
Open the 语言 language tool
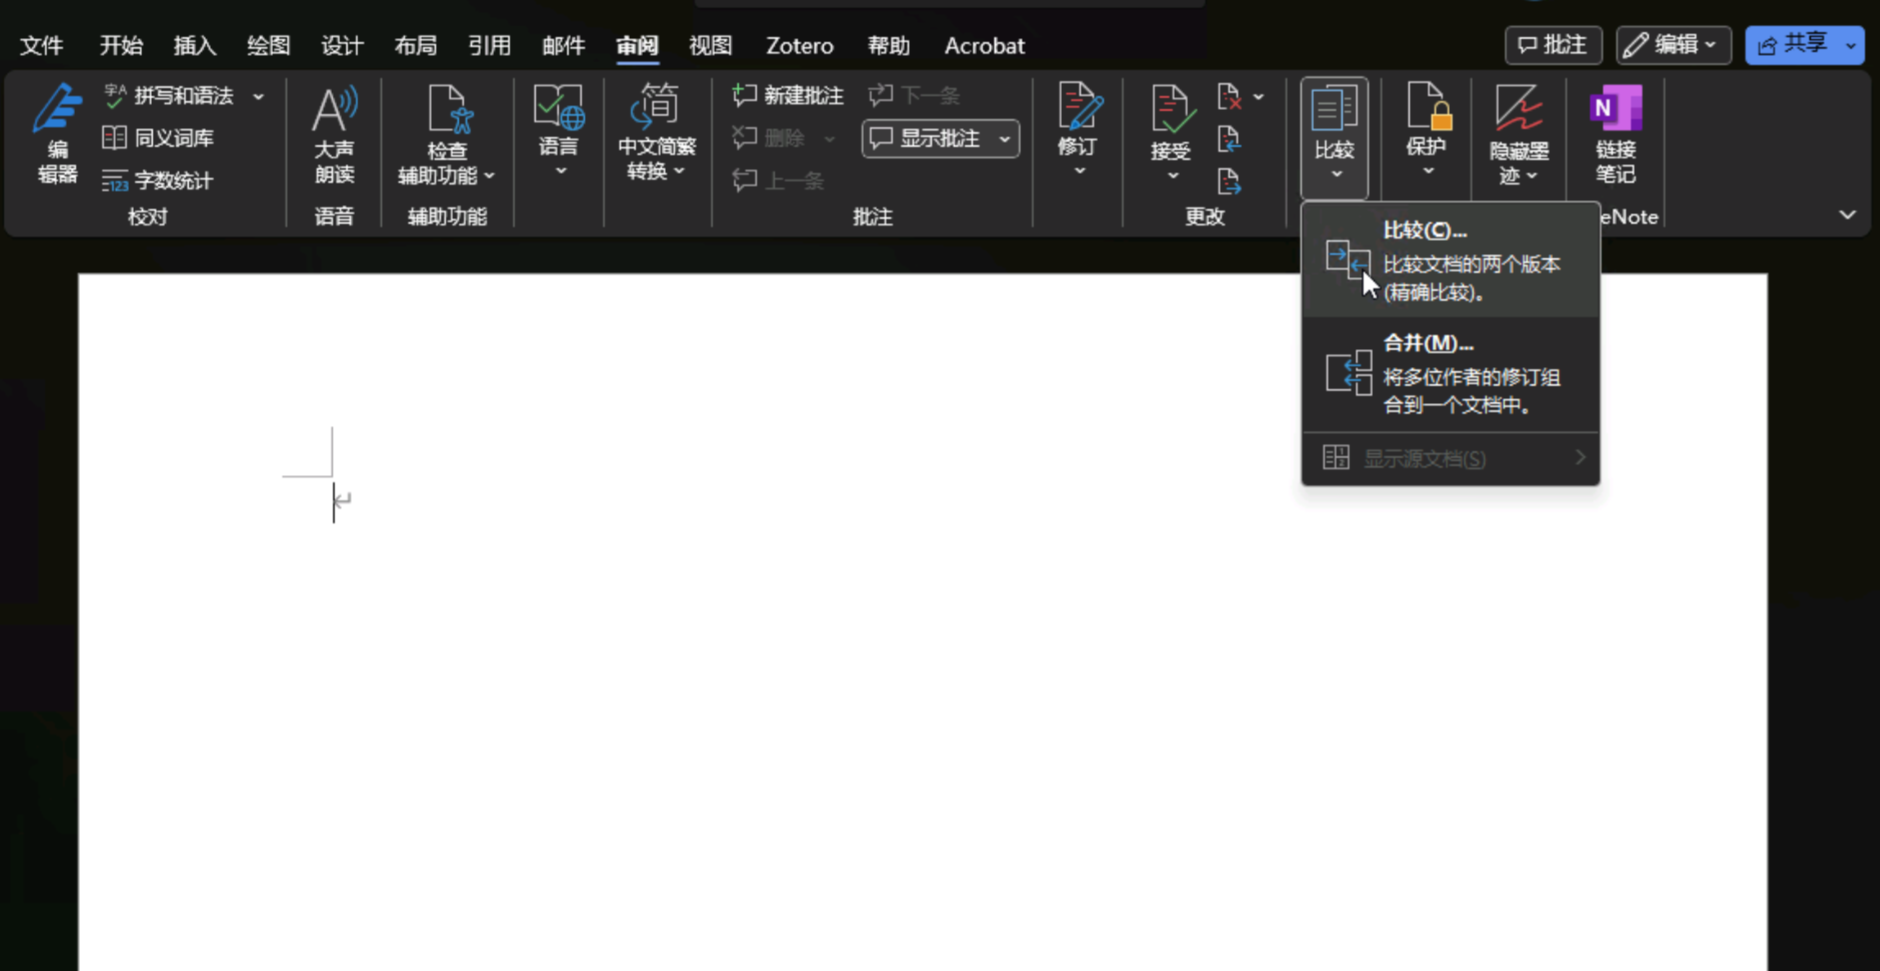click(x=558, y=120)
